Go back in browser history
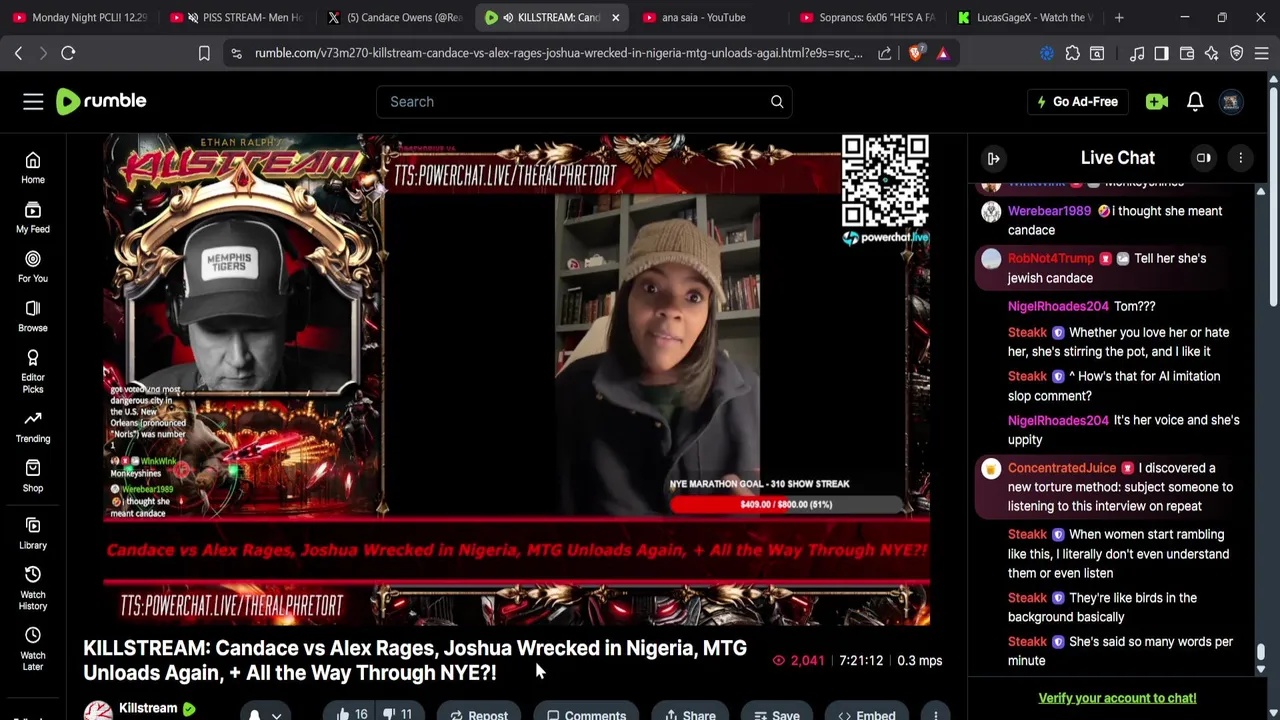This screenshot has height=720, width=1280. [18, 53]
